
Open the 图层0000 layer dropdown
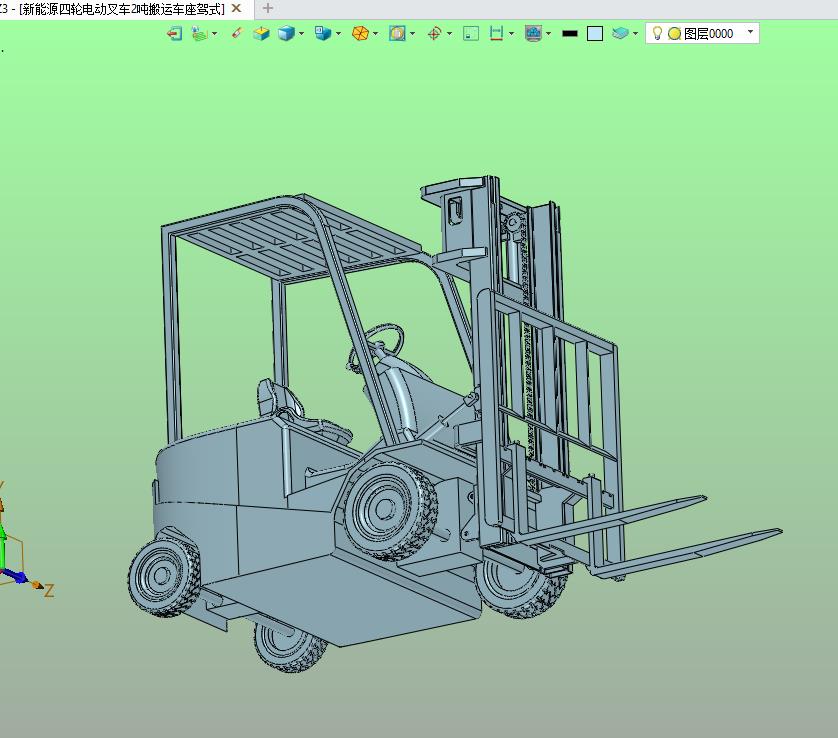point(750,32)
